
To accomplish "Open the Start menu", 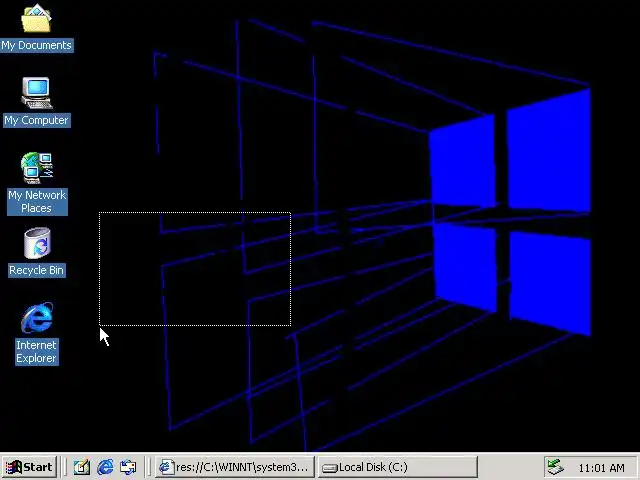I will pos(29,467).
